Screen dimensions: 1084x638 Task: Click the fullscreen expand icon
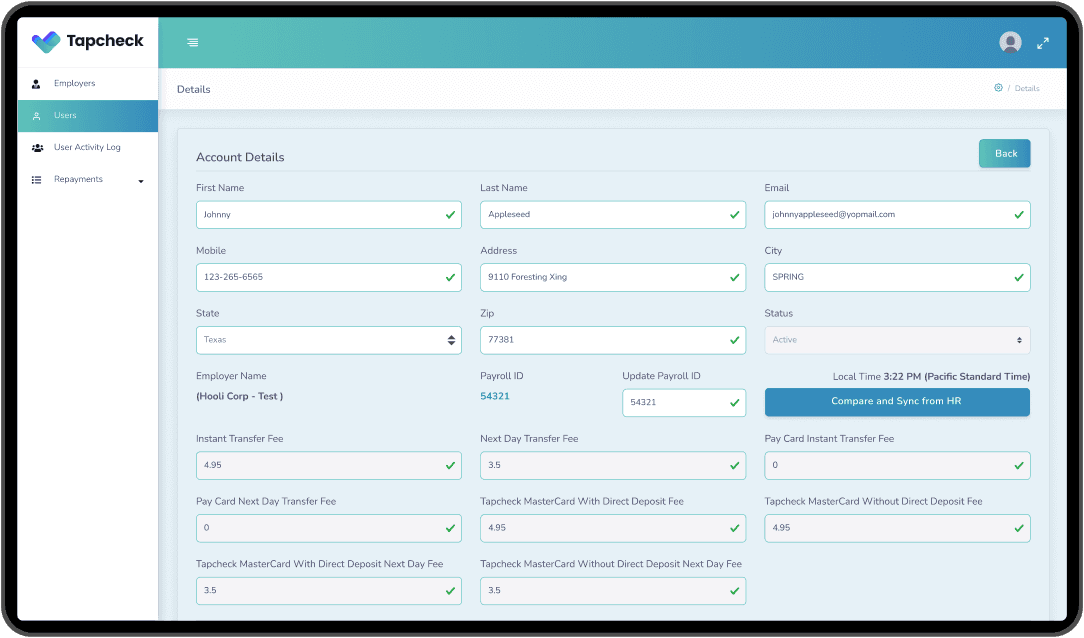pyautogui.click(x=1042, y=43)
